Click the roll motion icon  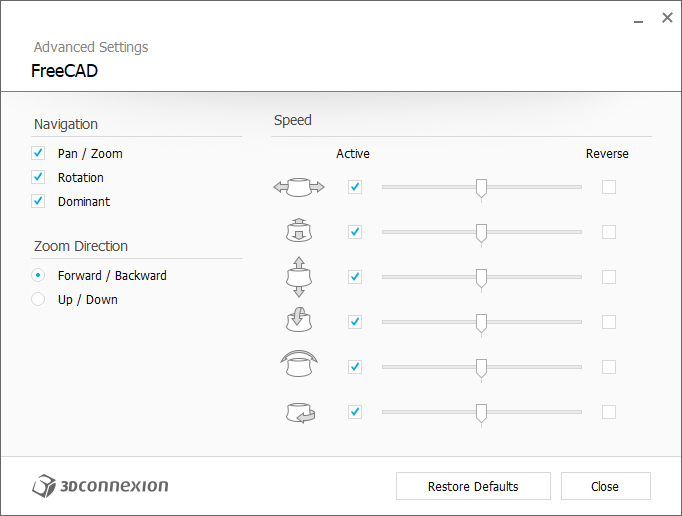click(299, 364)
